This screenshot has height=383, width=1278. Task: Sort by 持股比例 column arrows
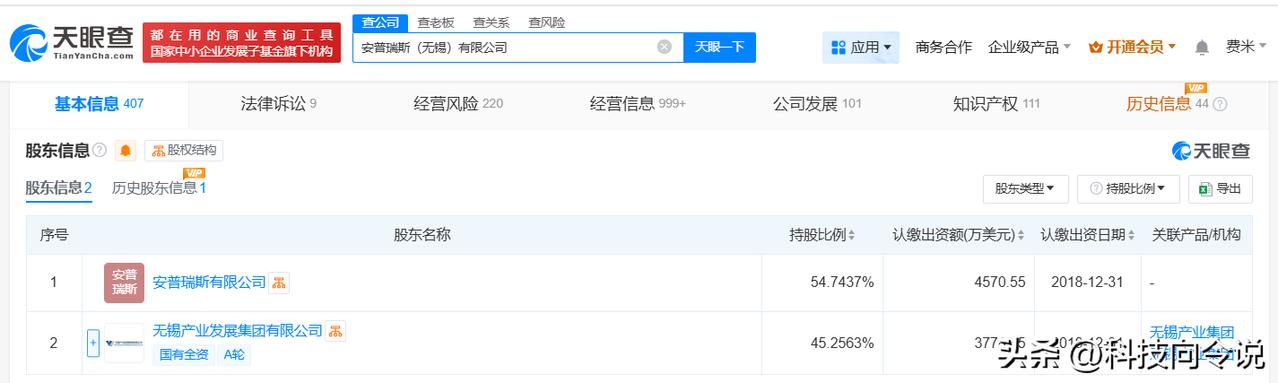coord(852,236)
